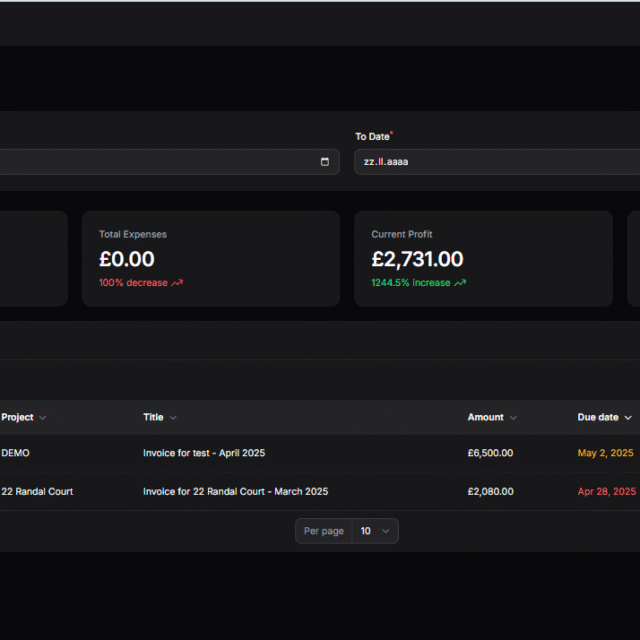Sort by Title column chevron
Viewport: 640px width, 640px height.
pyautogui.click(x=173, y=418)
